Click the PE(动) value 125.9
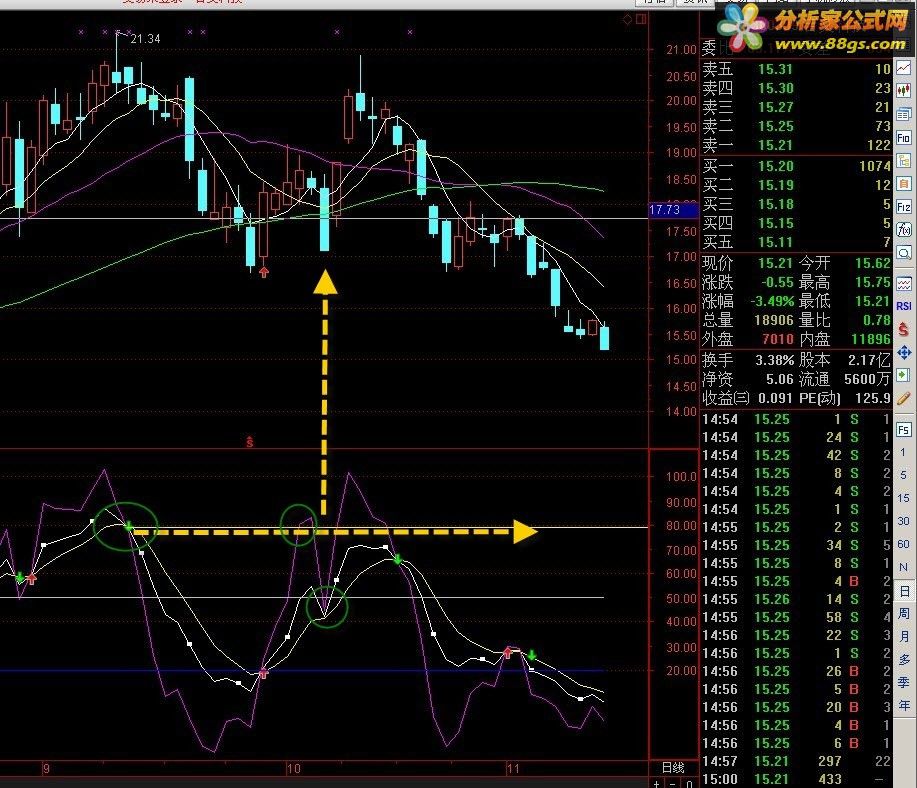 point(873,398)
